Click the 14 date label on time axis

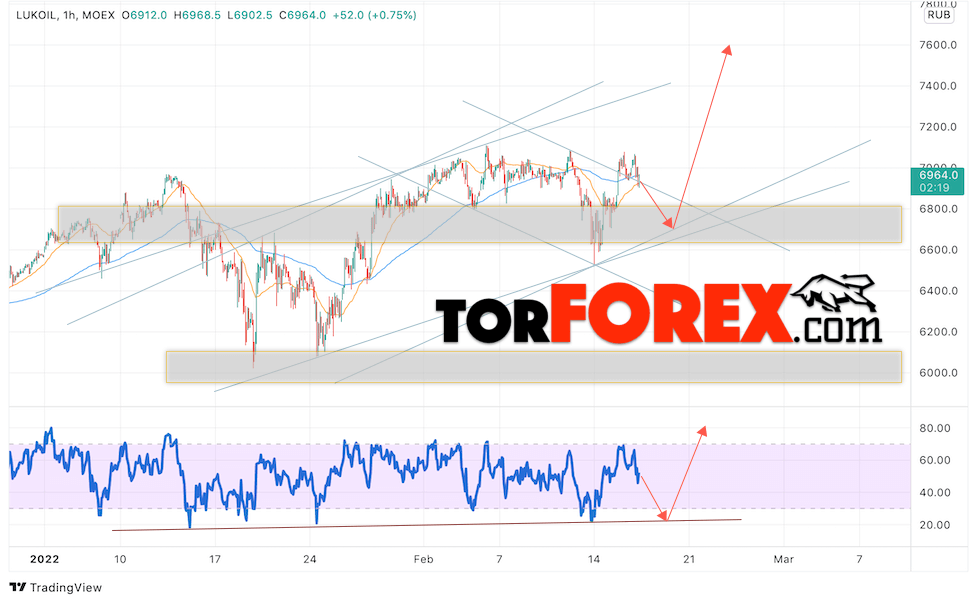click(594, 559)
